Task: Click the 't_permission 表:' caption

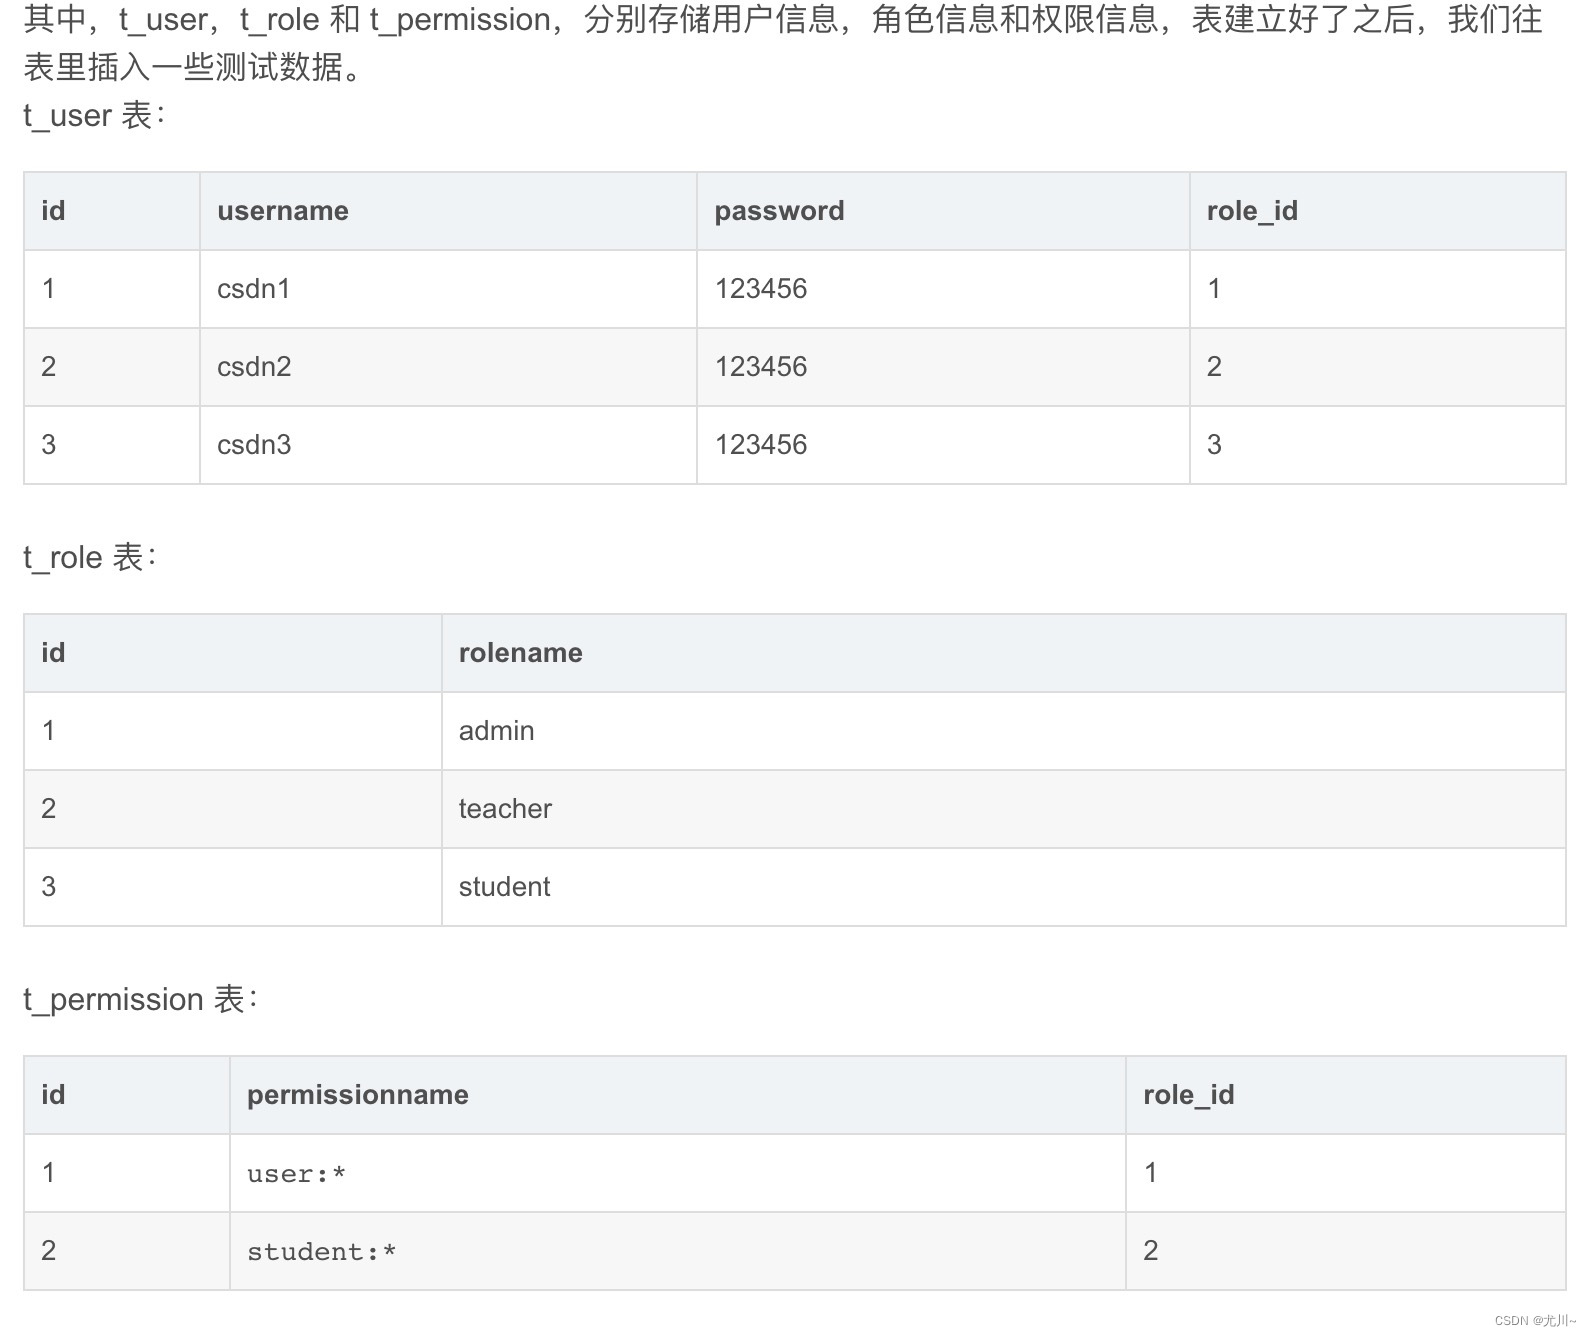Action: 141,1000
